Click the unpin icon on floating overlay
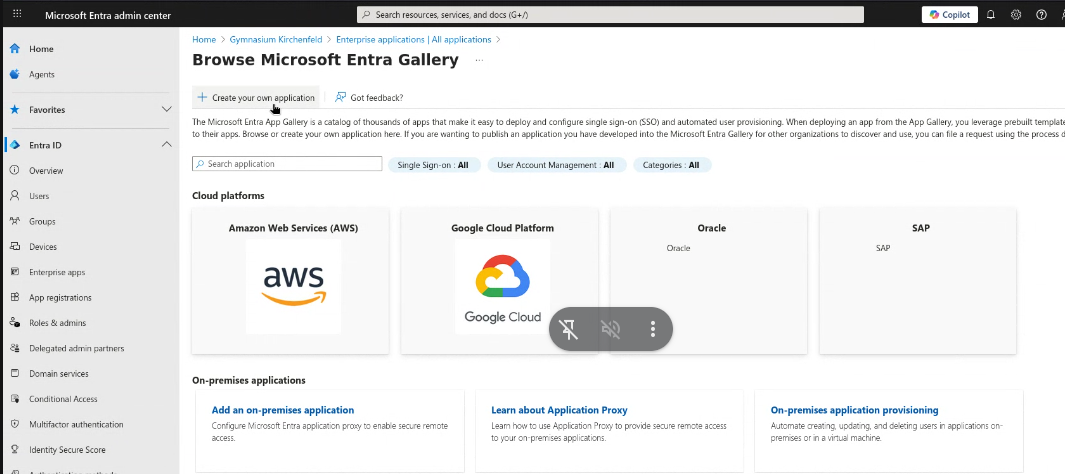The height and width of the screenshot is (474, 1065). [x=569, y=328]
